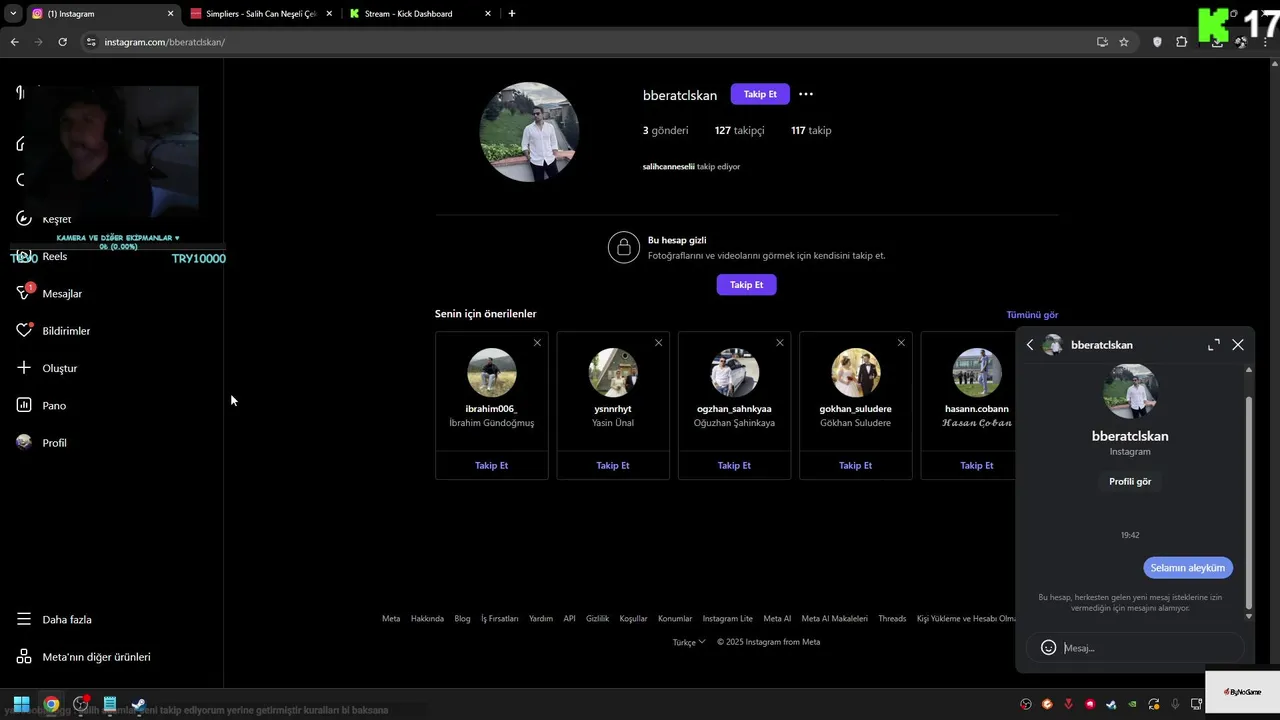This screenshot has width=1280, height=720.
Task: Click Takip Et under private account notice
Action: coord(746,285)
